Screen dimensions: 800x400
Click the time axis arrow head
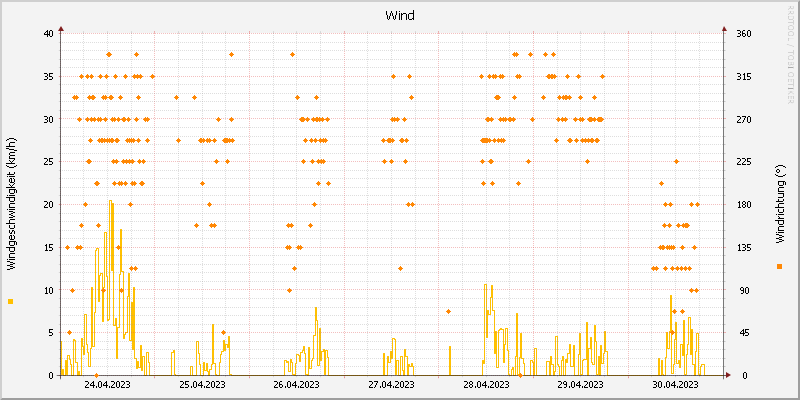[728, 375]
